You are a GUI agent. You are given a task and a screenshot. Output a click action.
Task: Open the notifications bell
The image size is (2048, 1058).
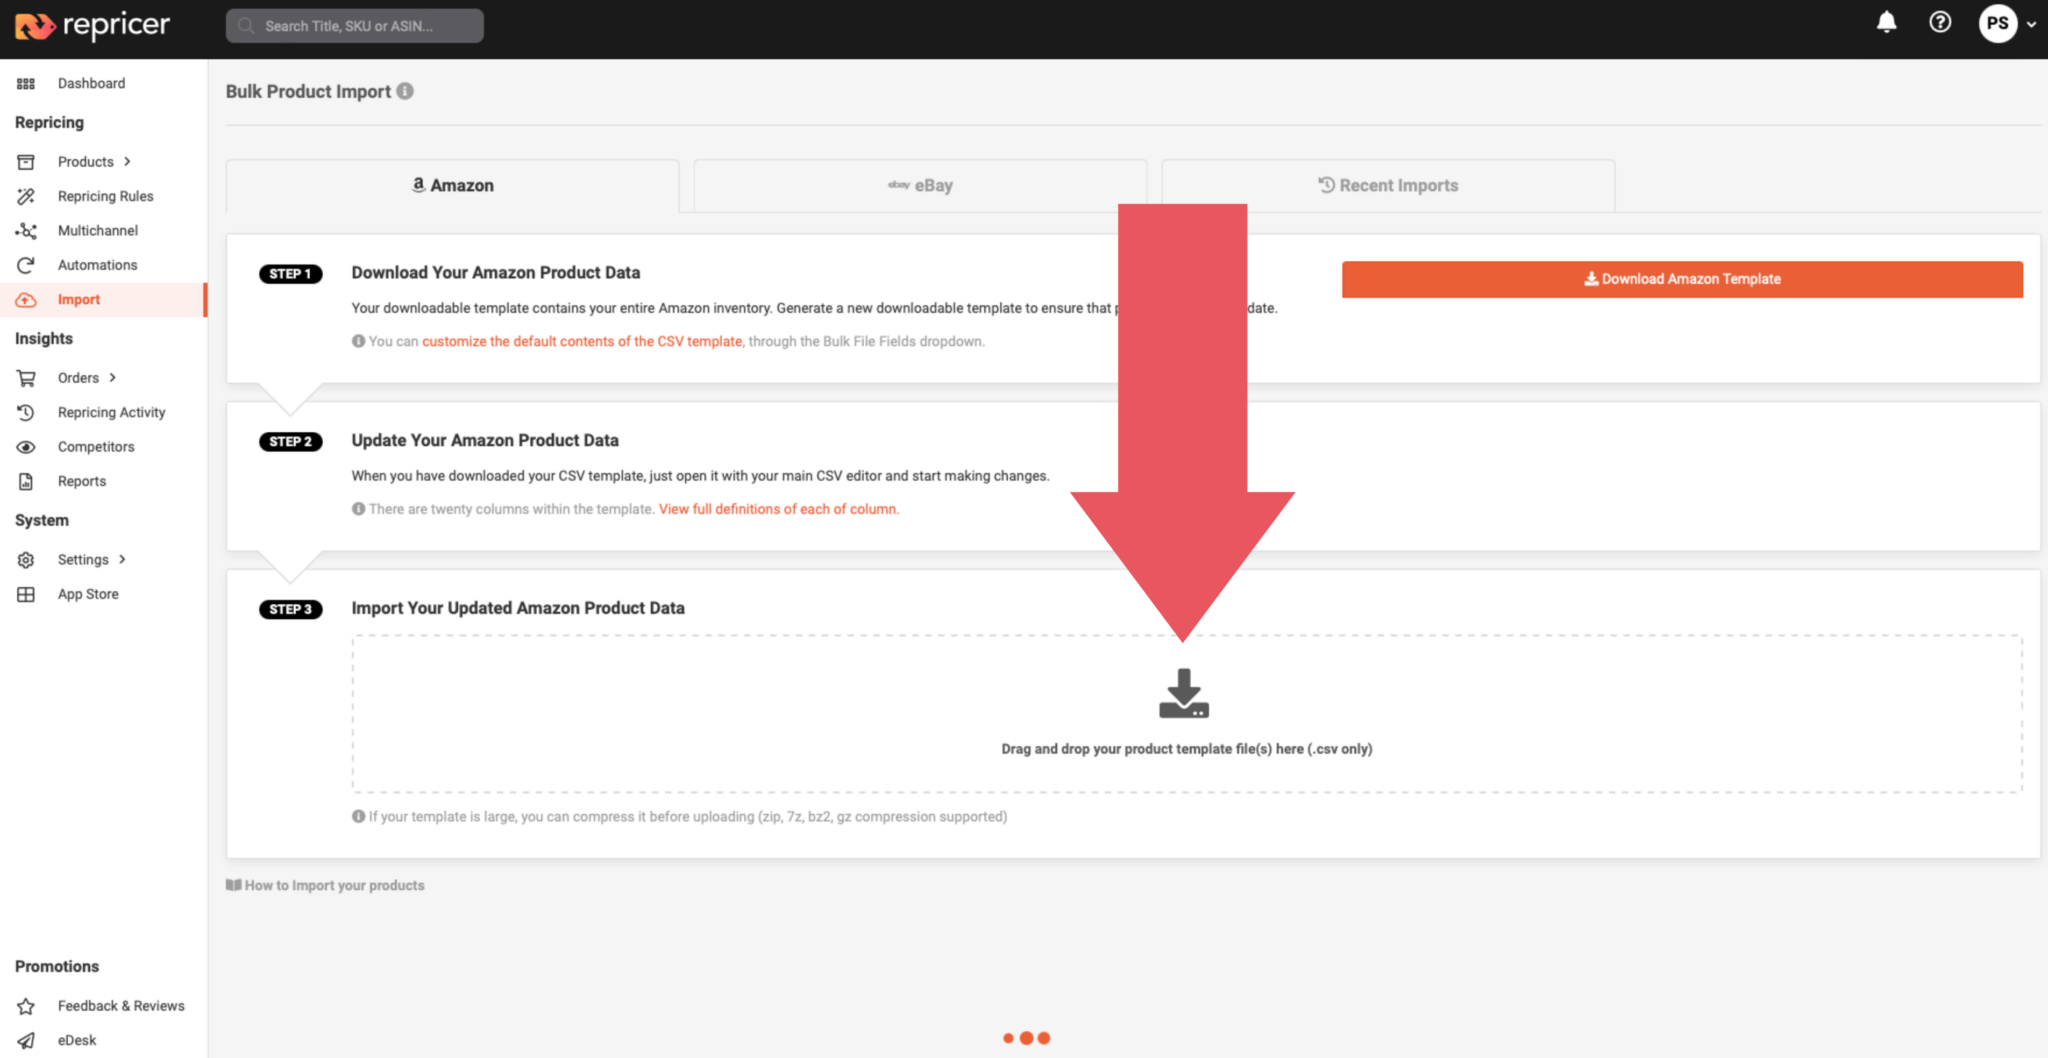pos(1886,23)
